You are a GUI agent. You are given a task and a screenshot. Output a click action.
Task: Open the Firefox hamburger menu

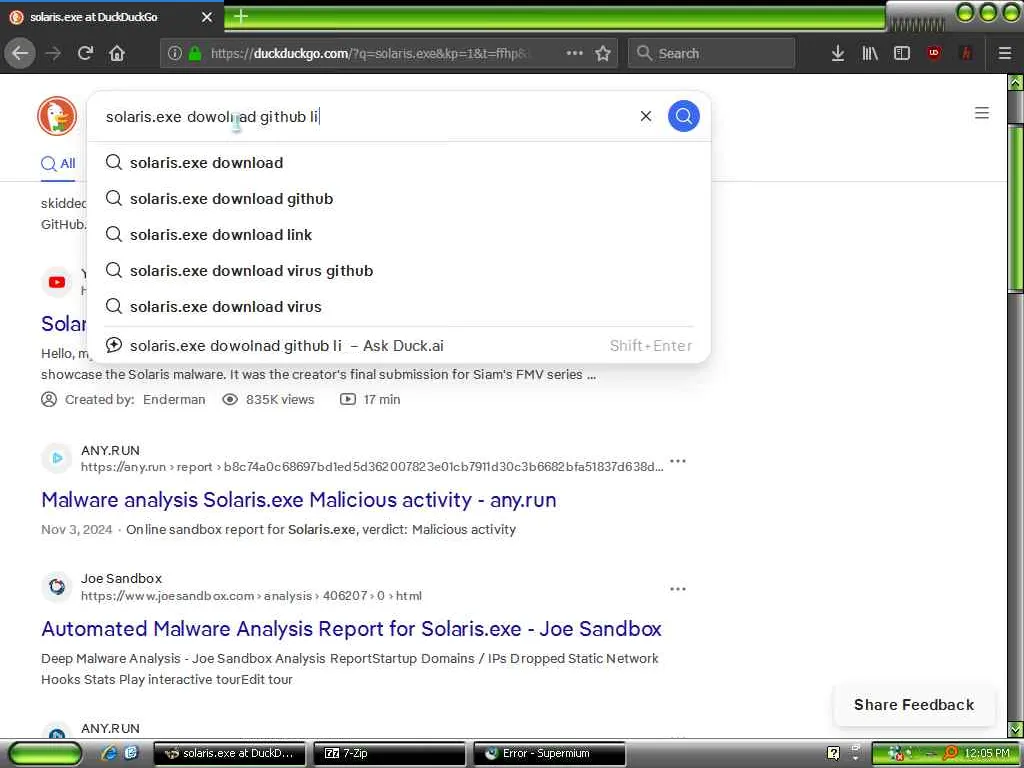(1005, 54)
